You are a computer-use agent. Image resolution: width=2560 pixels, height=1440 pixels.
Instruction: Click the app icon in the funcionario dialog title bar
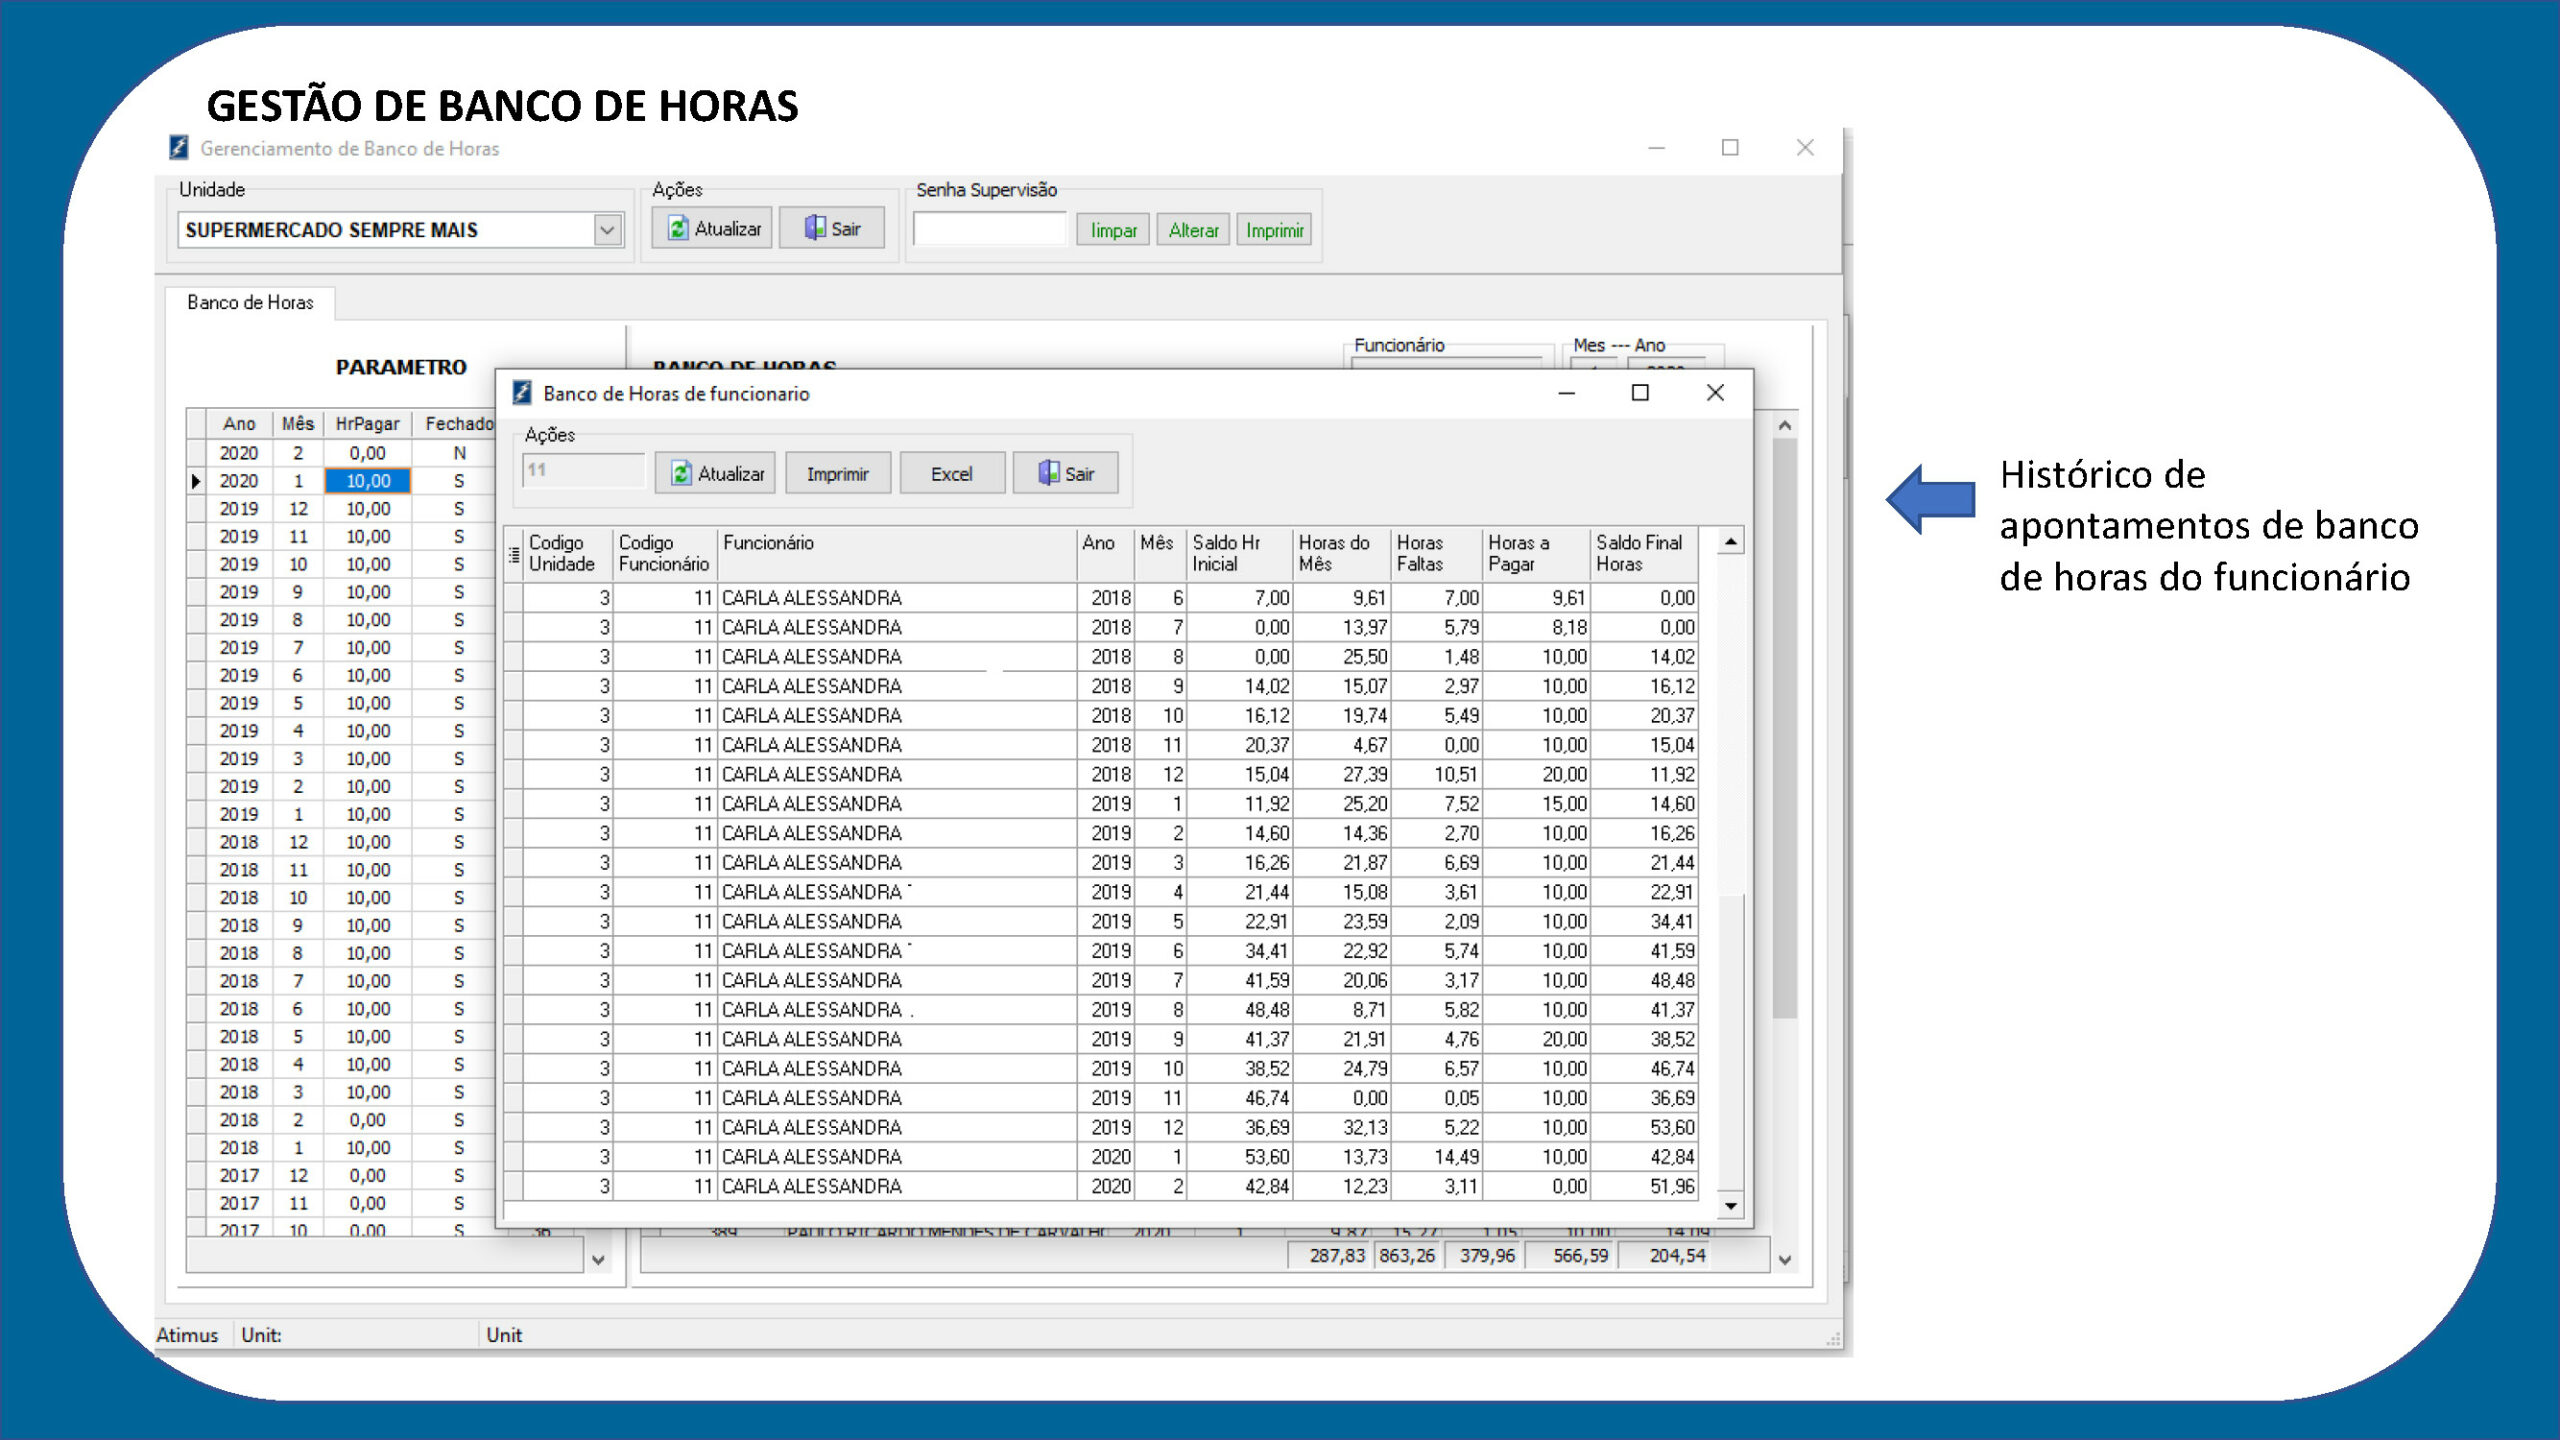pyautogui.click(x=521, y=393)
